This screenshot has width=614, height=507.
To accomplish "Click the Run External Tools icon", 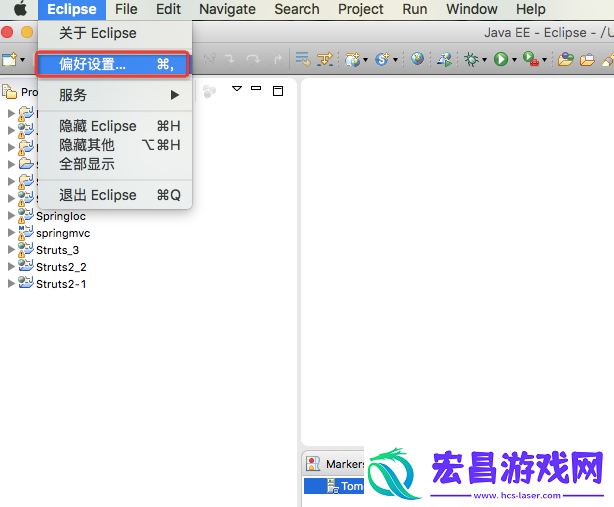I will click(x=531, y=60).
